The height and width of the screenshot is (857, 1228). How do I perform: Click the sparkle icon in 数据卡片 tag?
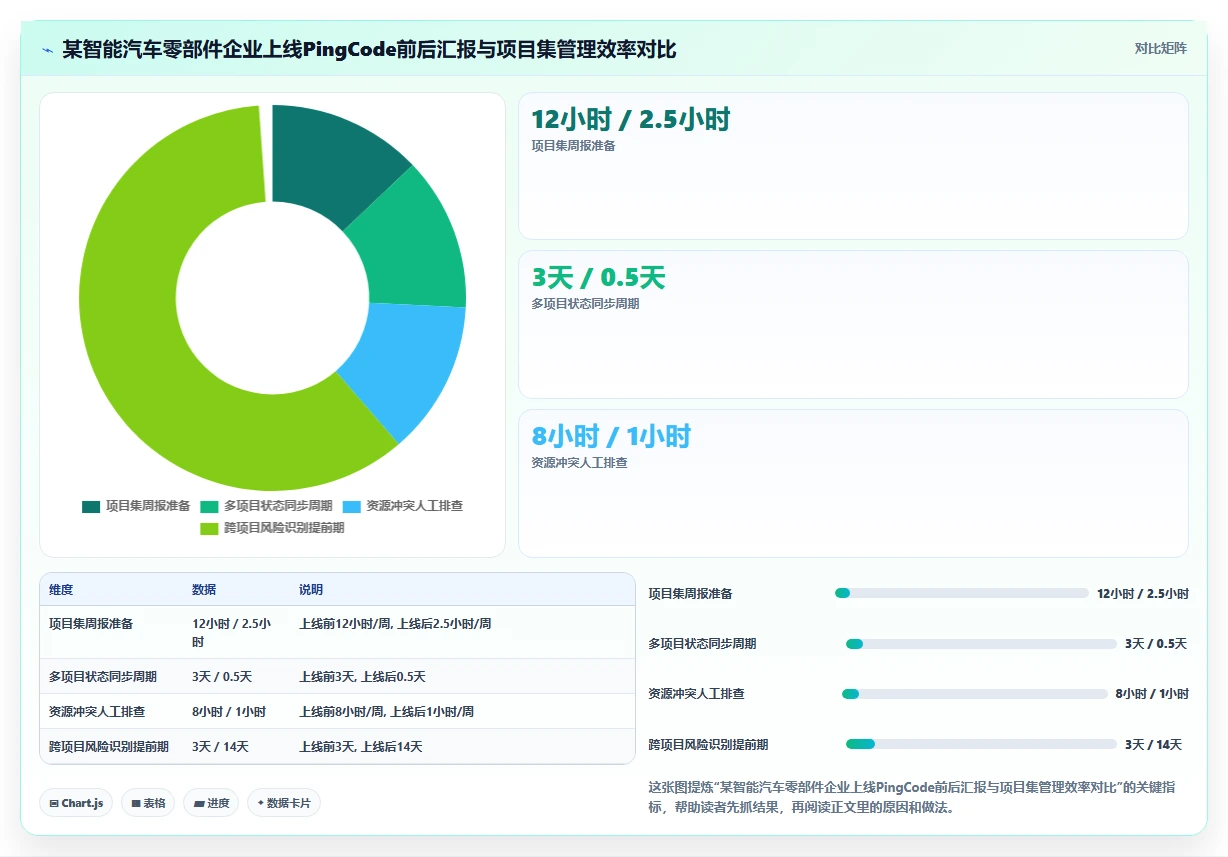pyautogui.click(x=261, y=802)
